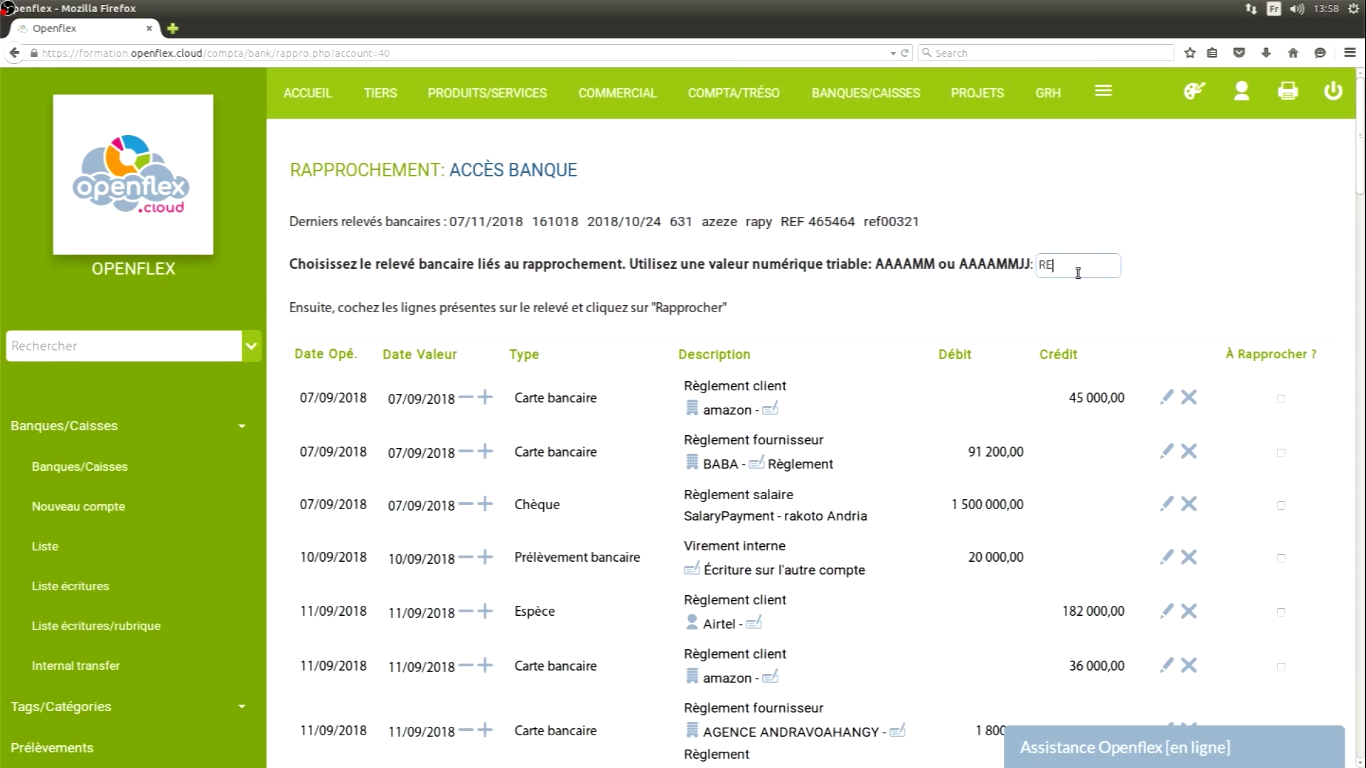The width and height of the screenshot is (1366, 768).
Task: Edit the Airtel 182 000,00 entry
Action: click(x=1166, y=611)
